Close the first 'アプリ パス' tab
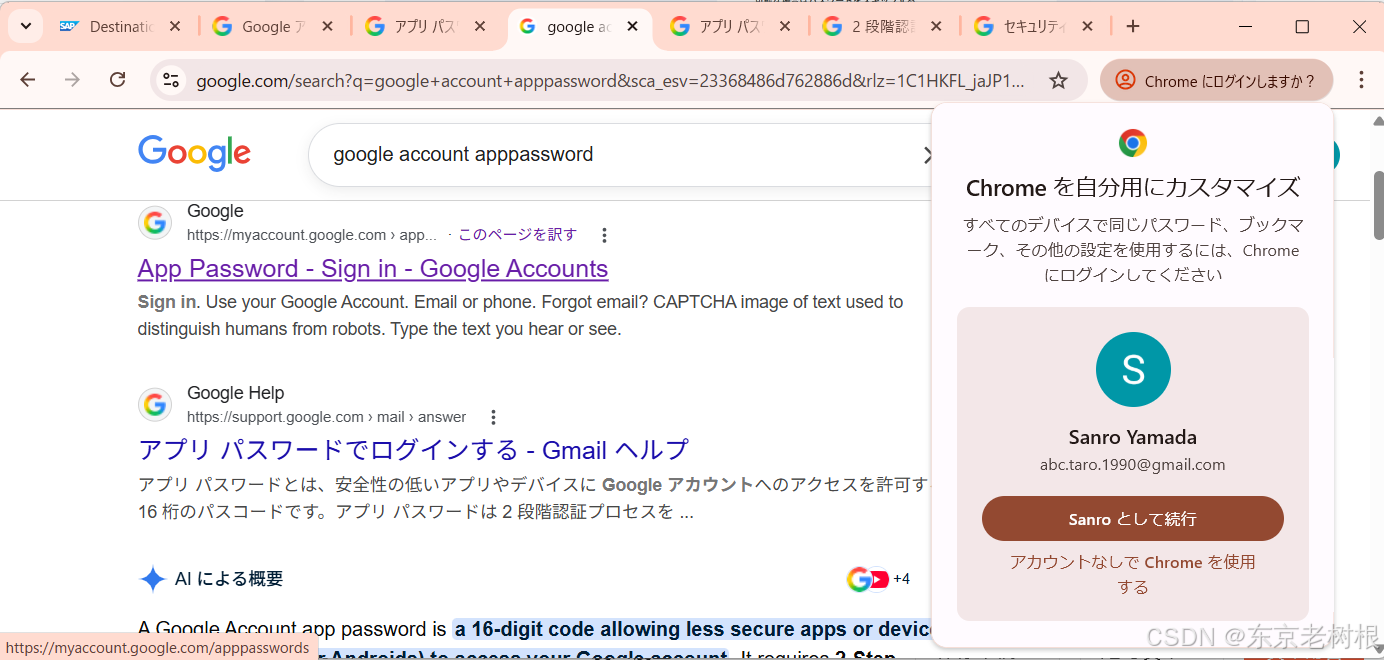The height and width of the screenshot is (660, 1384). (479, 27)
